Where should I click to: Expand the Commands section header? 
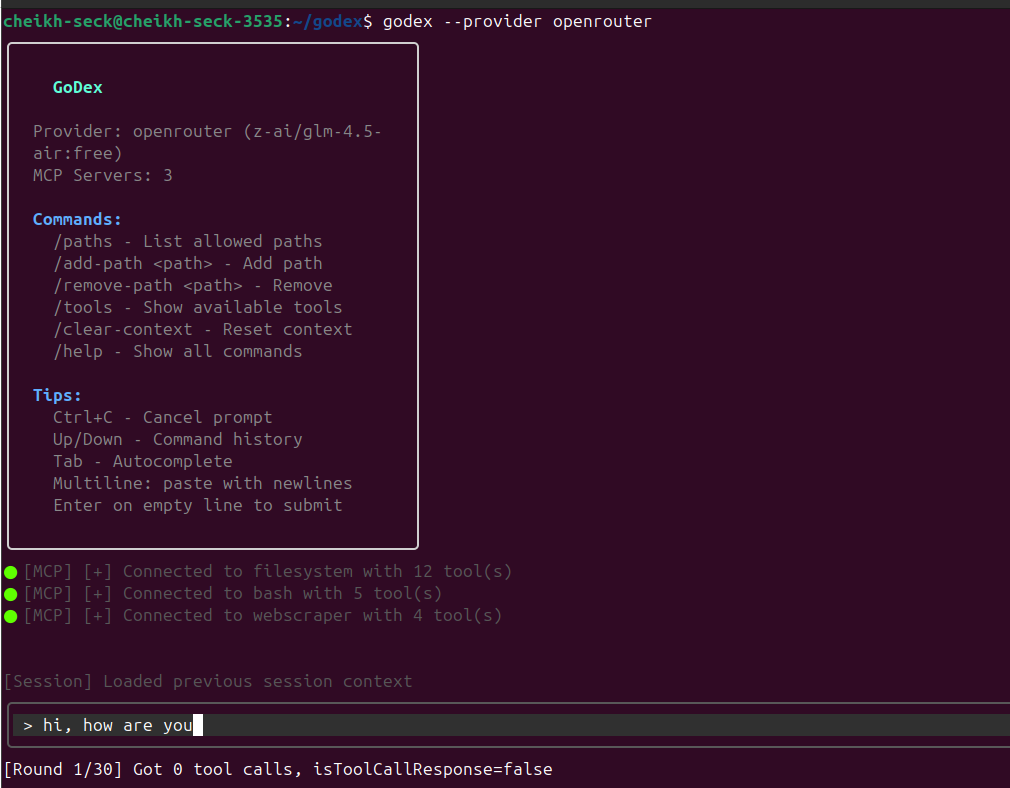(x=77, y=219)
